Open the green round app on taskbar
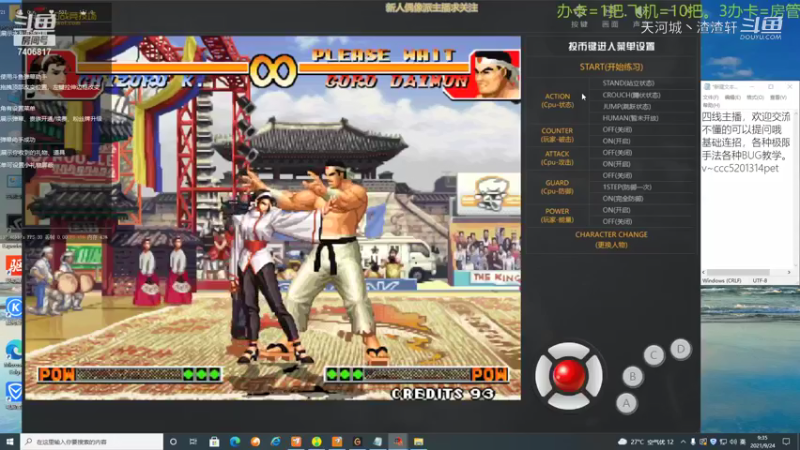Image resolution: width=800 pixels, height=450 pixels. (316, 442)
